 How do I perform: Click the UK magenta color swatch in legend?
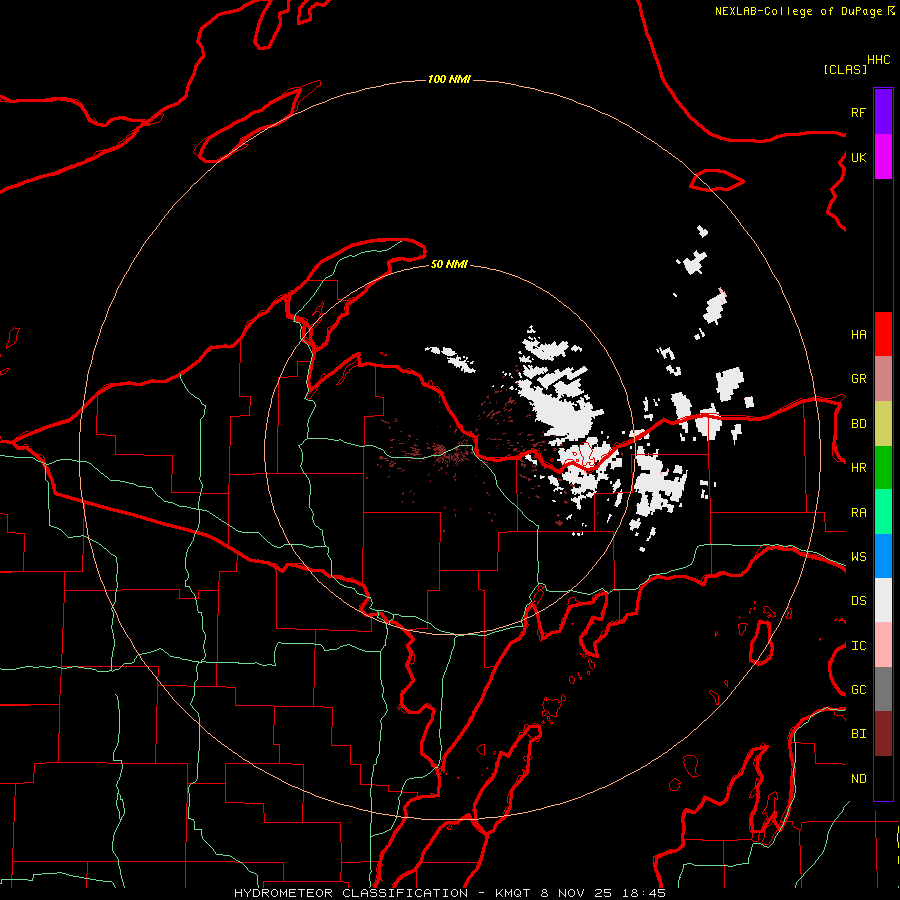(x=883, y=157)
